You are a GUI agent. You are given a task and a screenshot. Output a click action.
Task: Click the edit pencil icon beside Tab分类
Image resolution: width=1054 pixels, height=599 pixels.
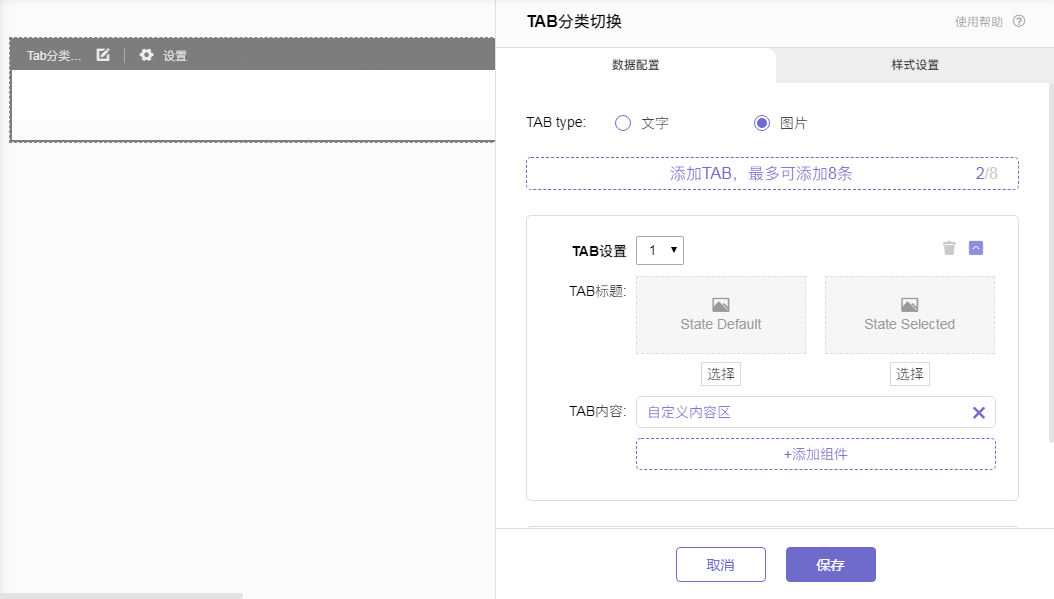103,55
